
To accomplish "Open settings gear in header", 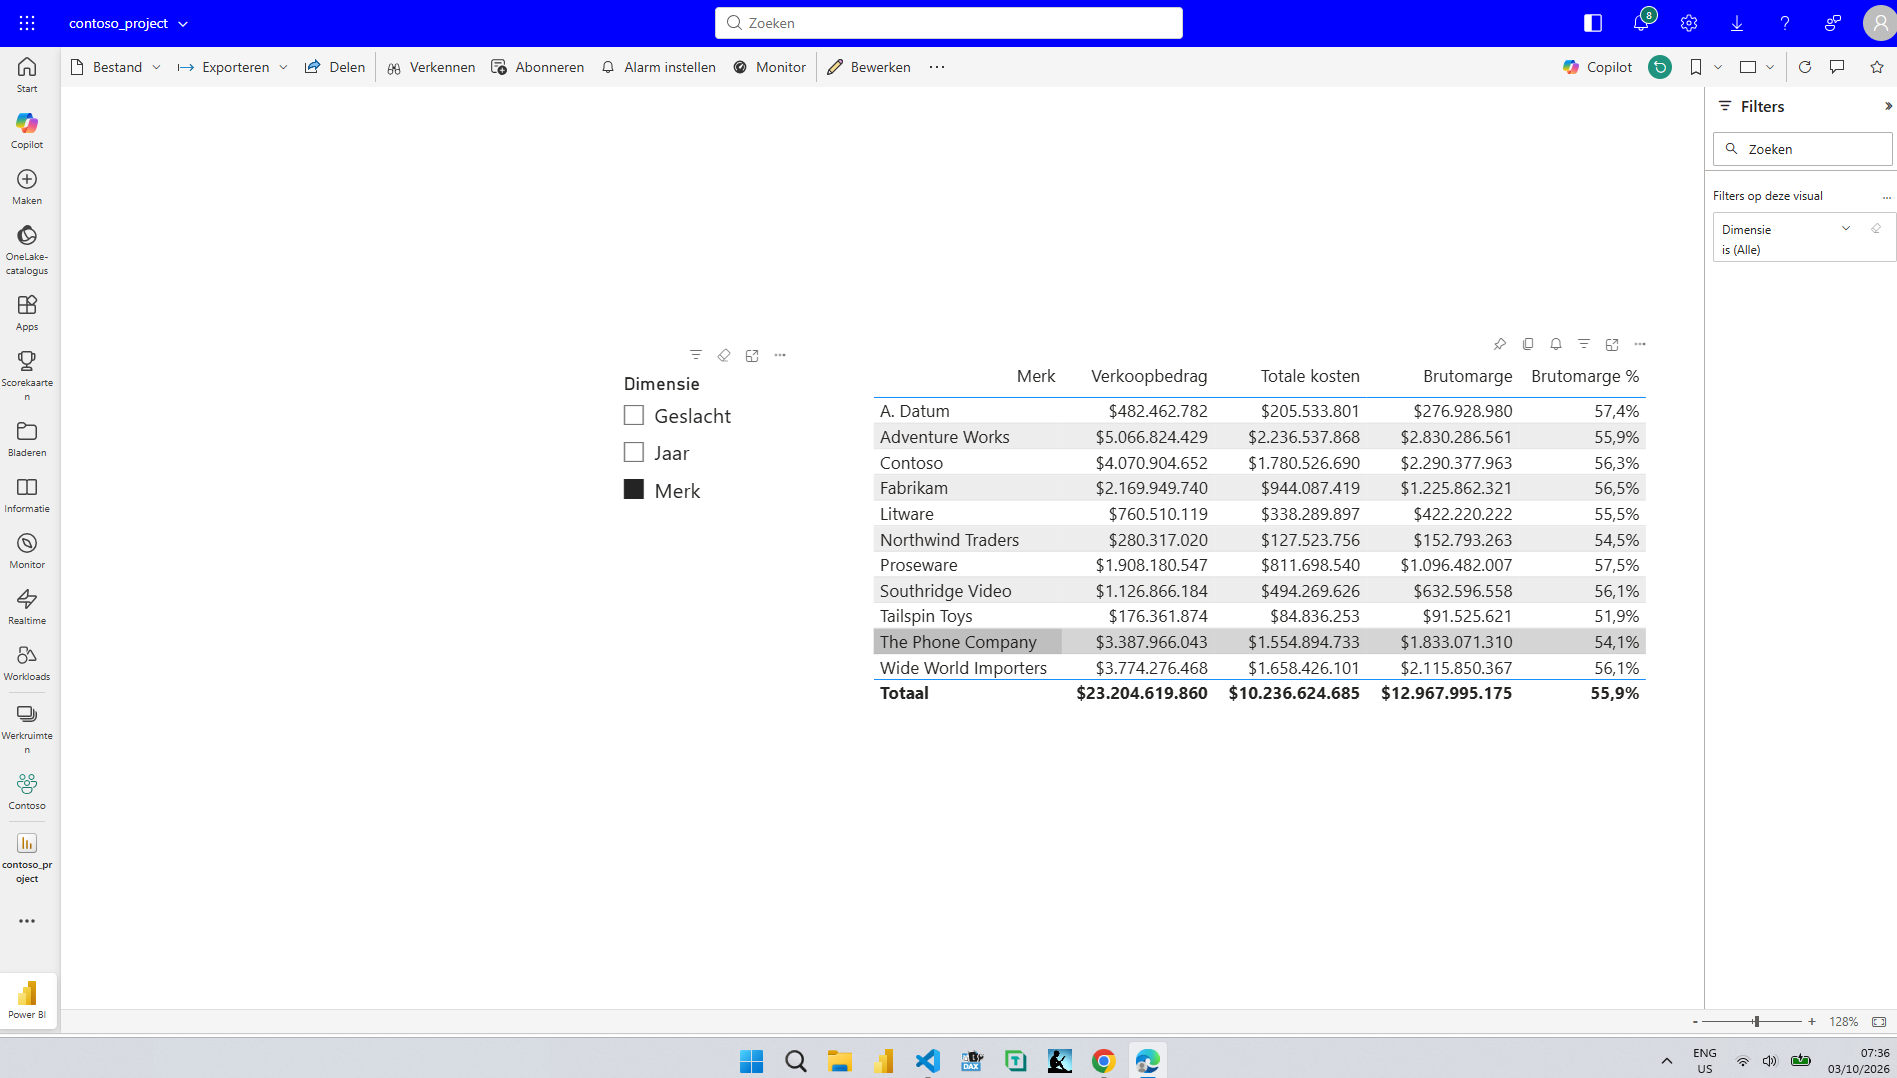I will 1689,23.
